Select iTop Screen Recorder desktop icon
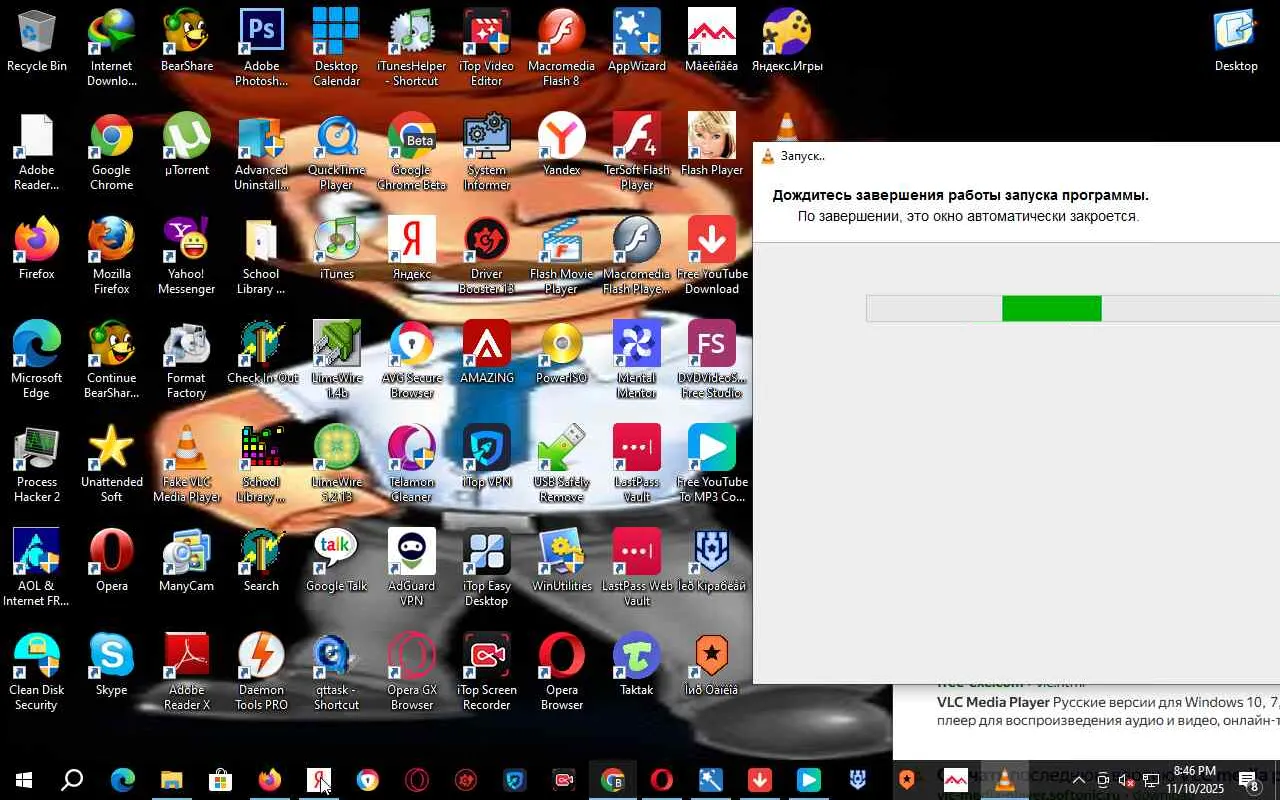1280x800 pixels. pos(487,672)
